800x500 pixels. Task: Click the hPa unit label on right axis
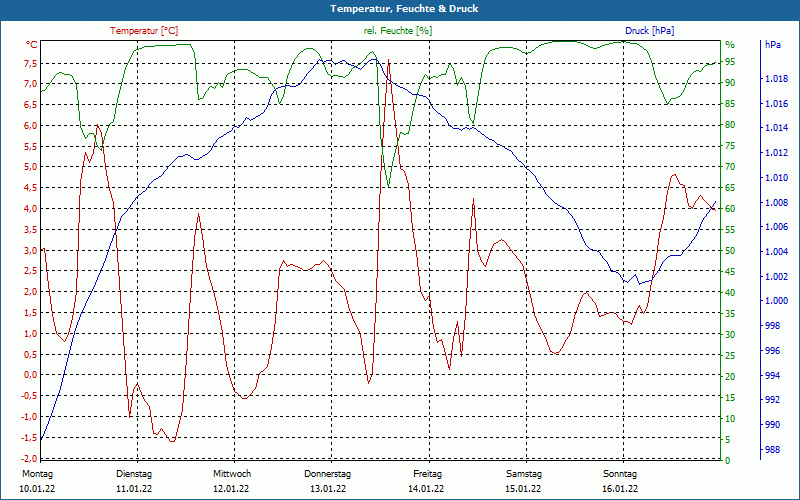point(773,45)
